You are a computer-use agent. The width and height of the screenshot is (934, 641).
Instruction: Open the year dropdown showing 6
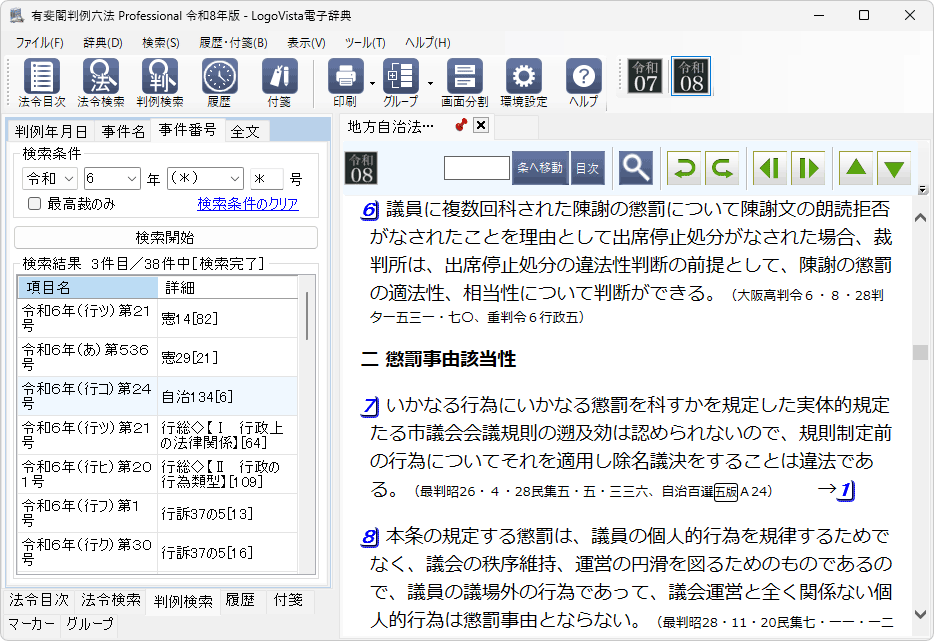pyautogui.click(x=112, y=179)
